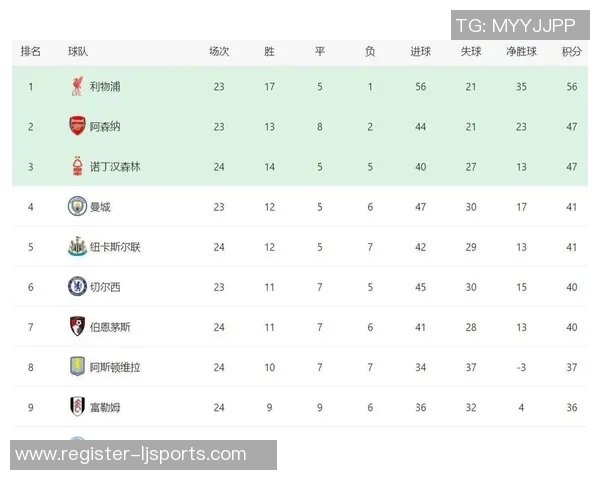Open the 阿森纳 team name link
Viewport: 600px width, 480px height.
(105, 127)
